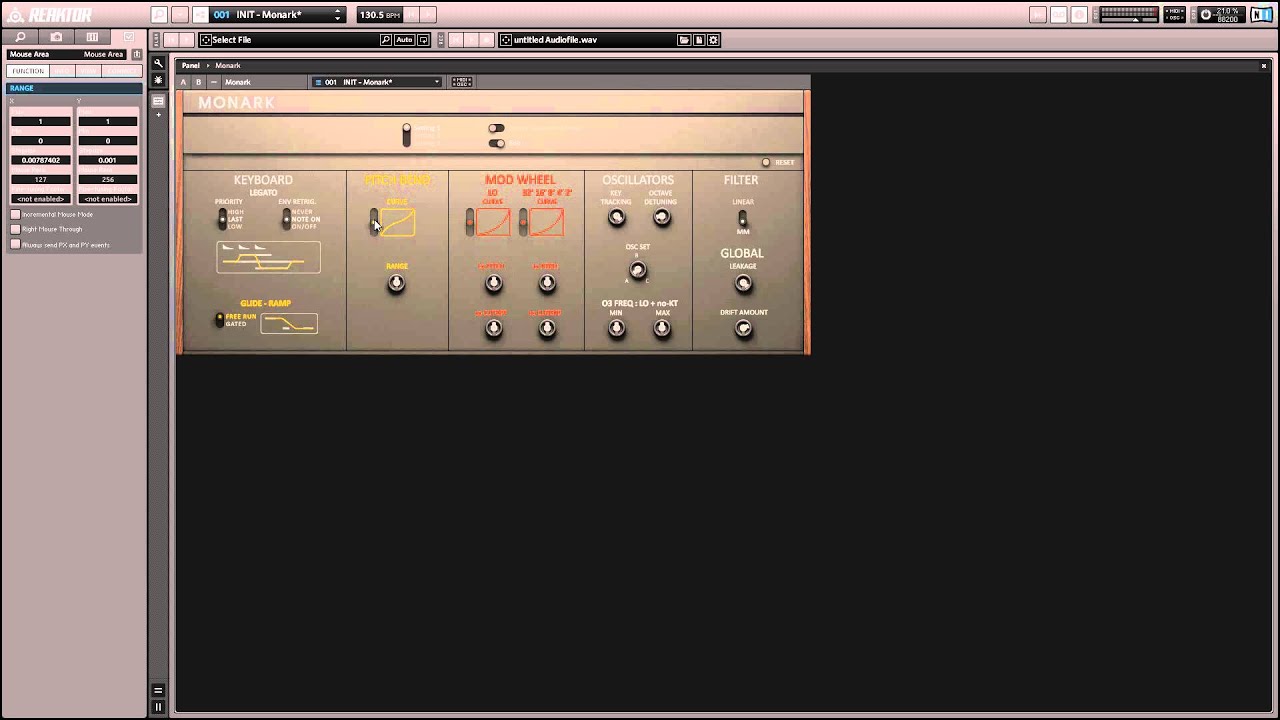
Task: Select panel view B button
Action: [x=198, y=82]
